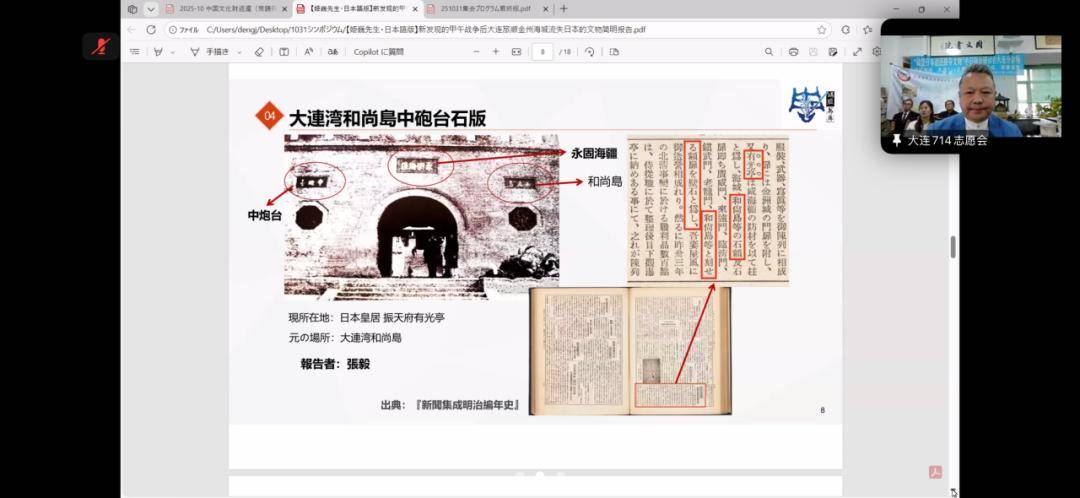This screenshot has height=498, width=1080.
Task: Toggle the muted microphone icon
Action: tap(101, 47)
